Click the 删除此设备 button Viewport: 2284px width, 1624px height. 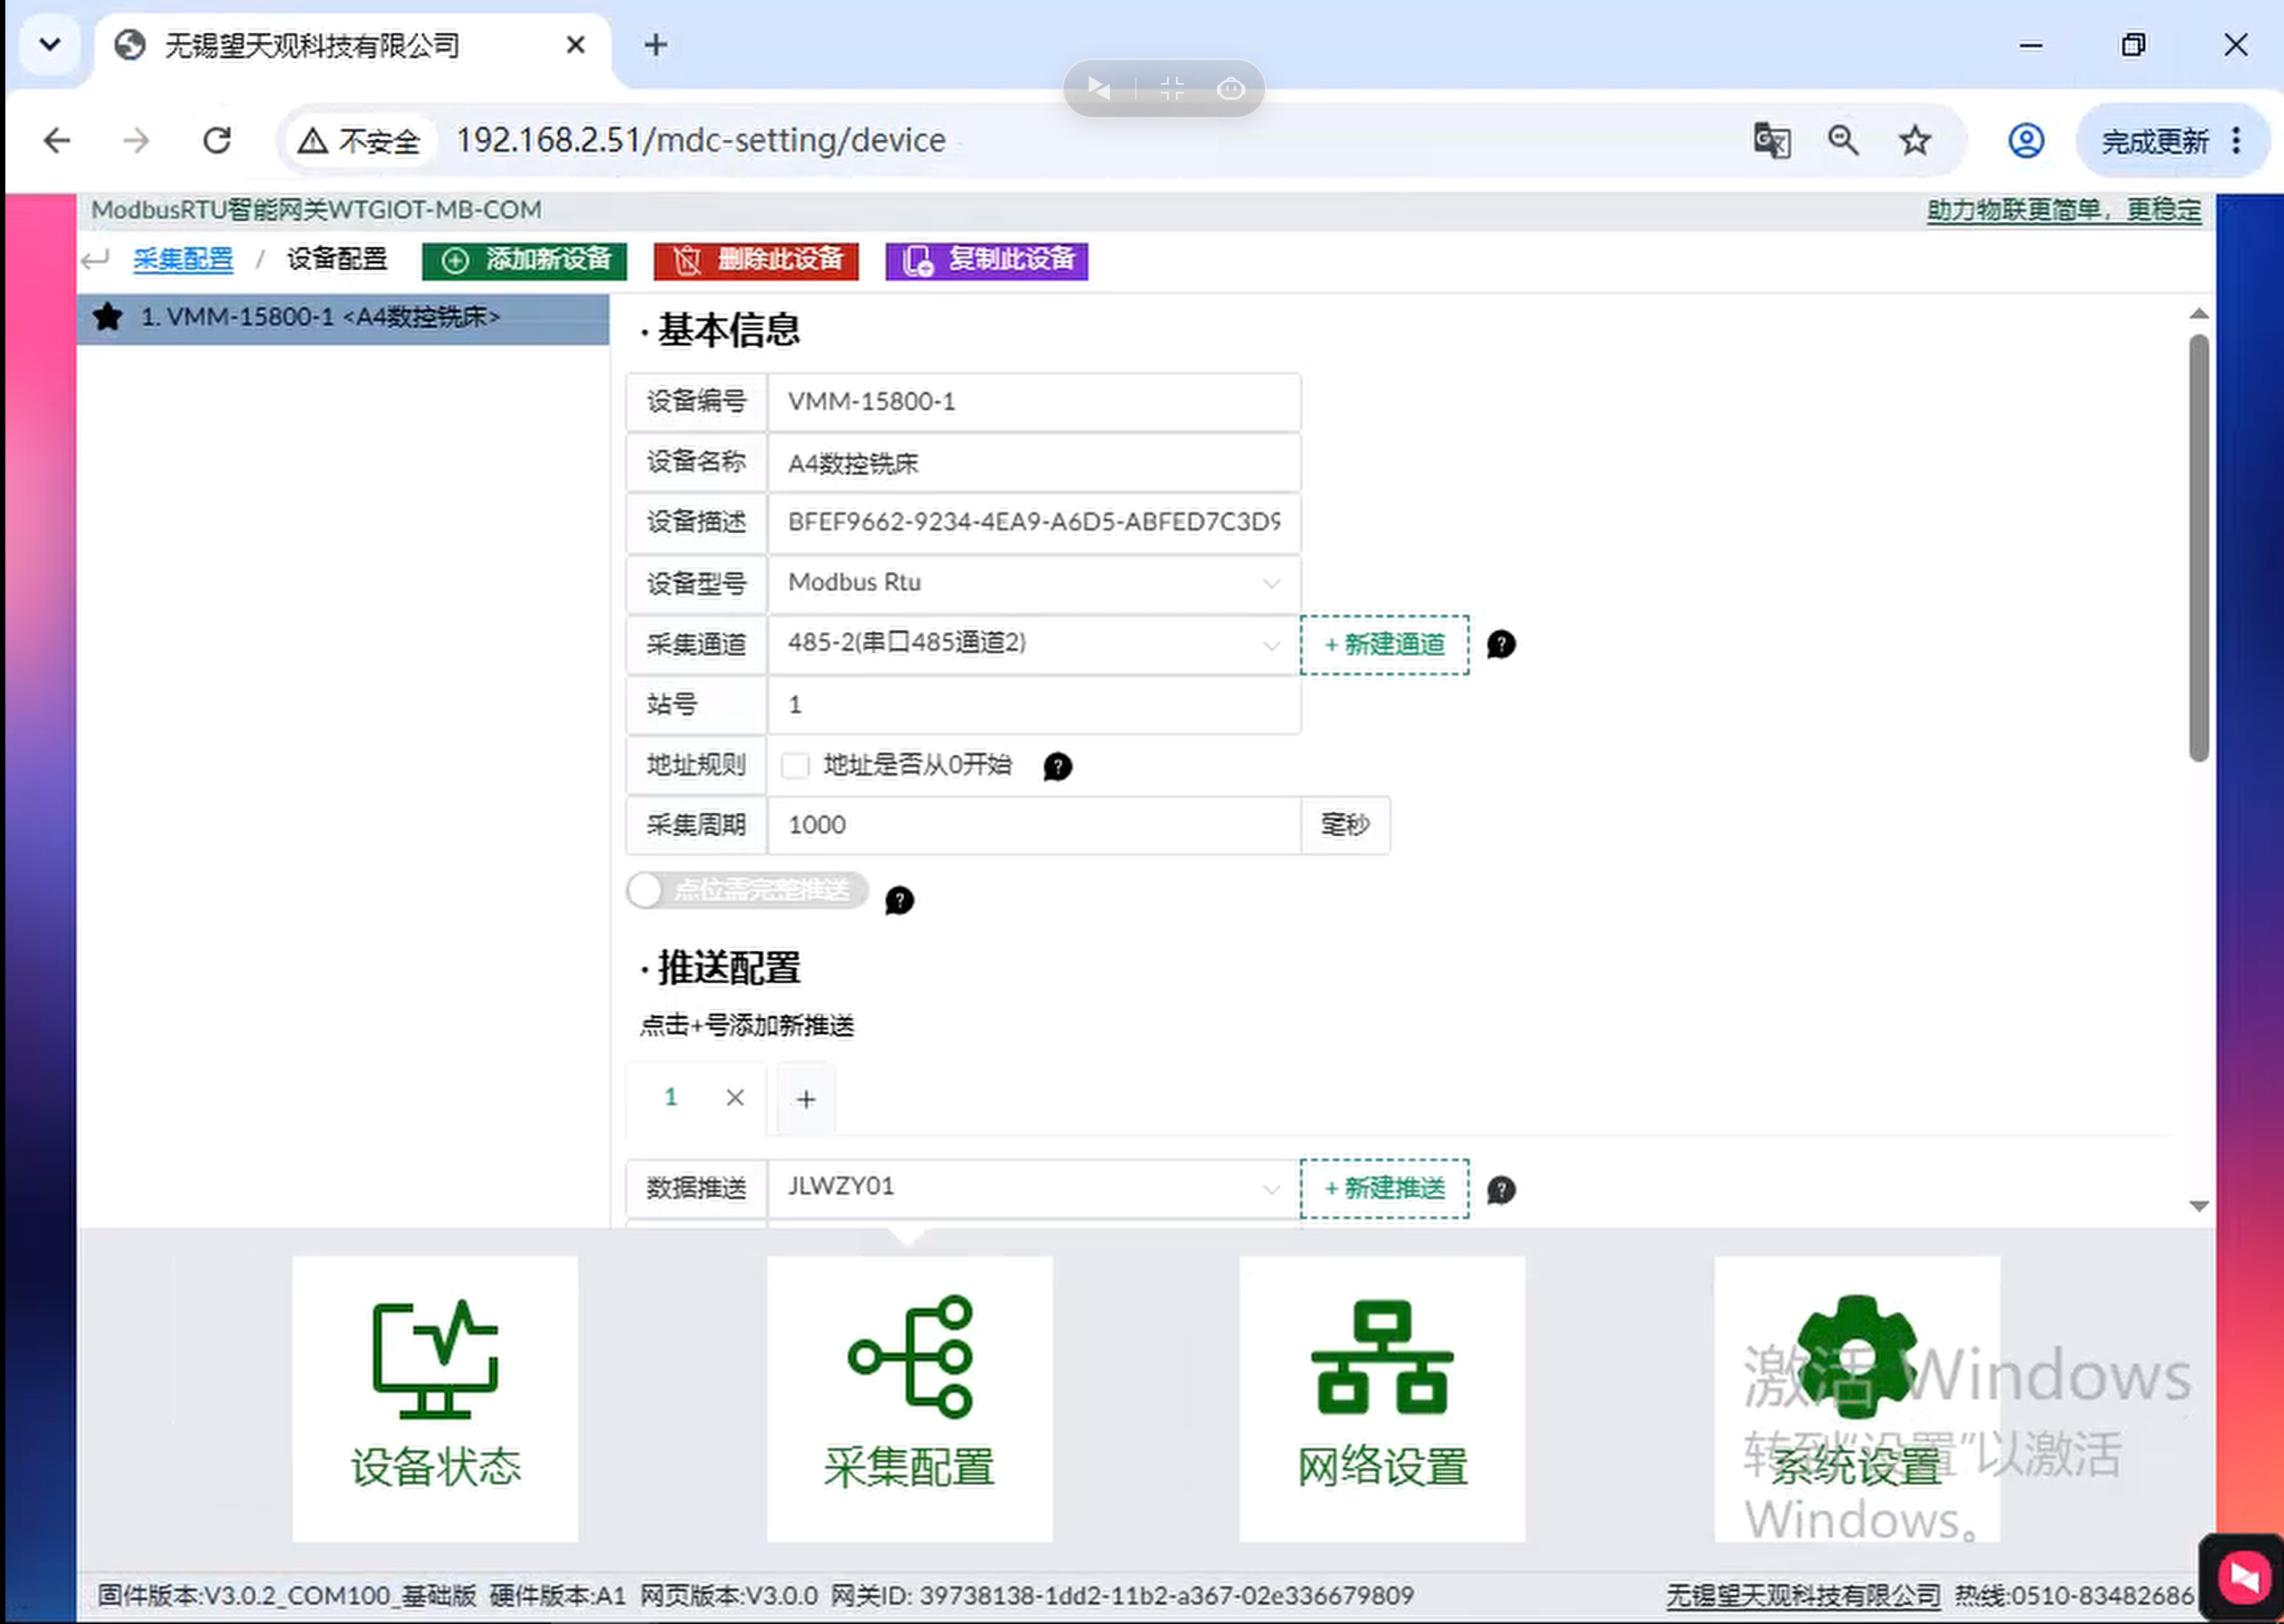click(x=756, y=260)
